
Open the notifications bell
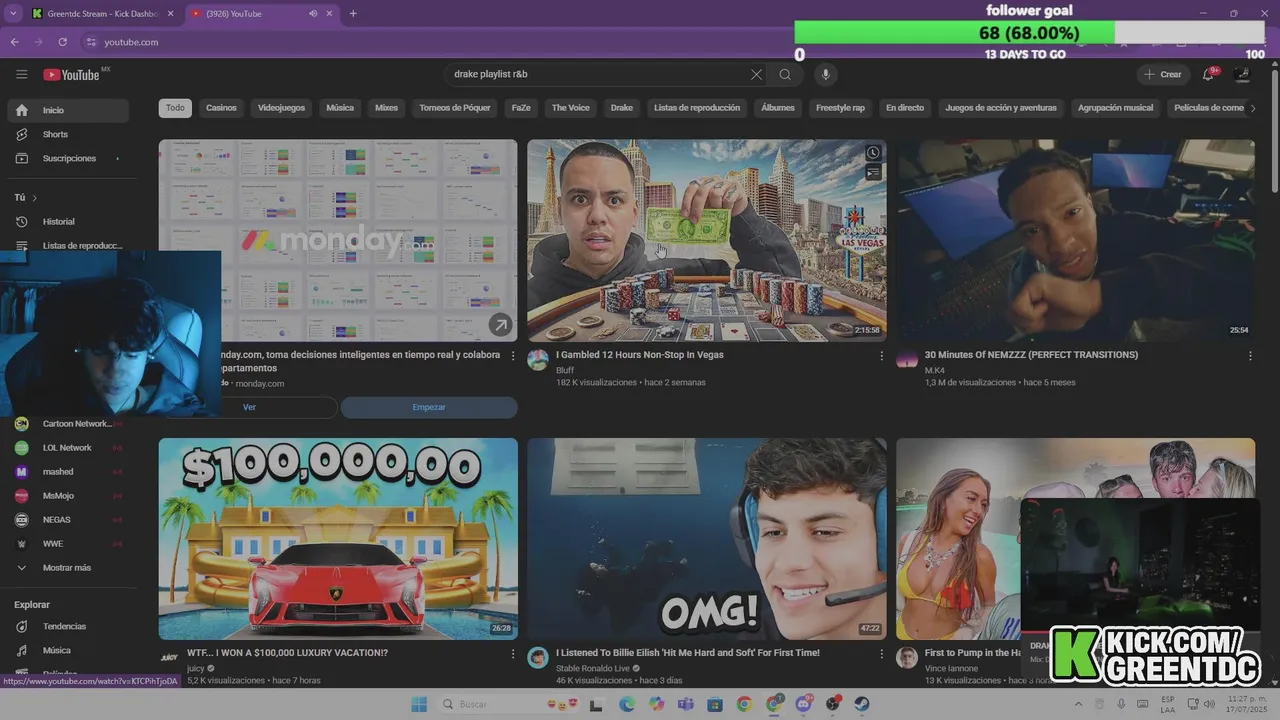coord(1208,74)
